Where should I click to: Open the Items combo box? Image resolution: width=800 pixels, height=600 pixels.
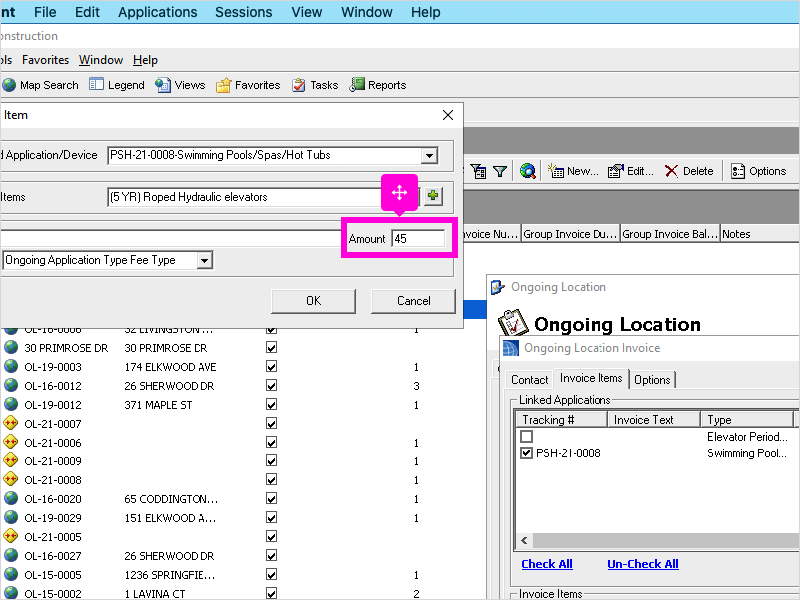pos(263,197)
